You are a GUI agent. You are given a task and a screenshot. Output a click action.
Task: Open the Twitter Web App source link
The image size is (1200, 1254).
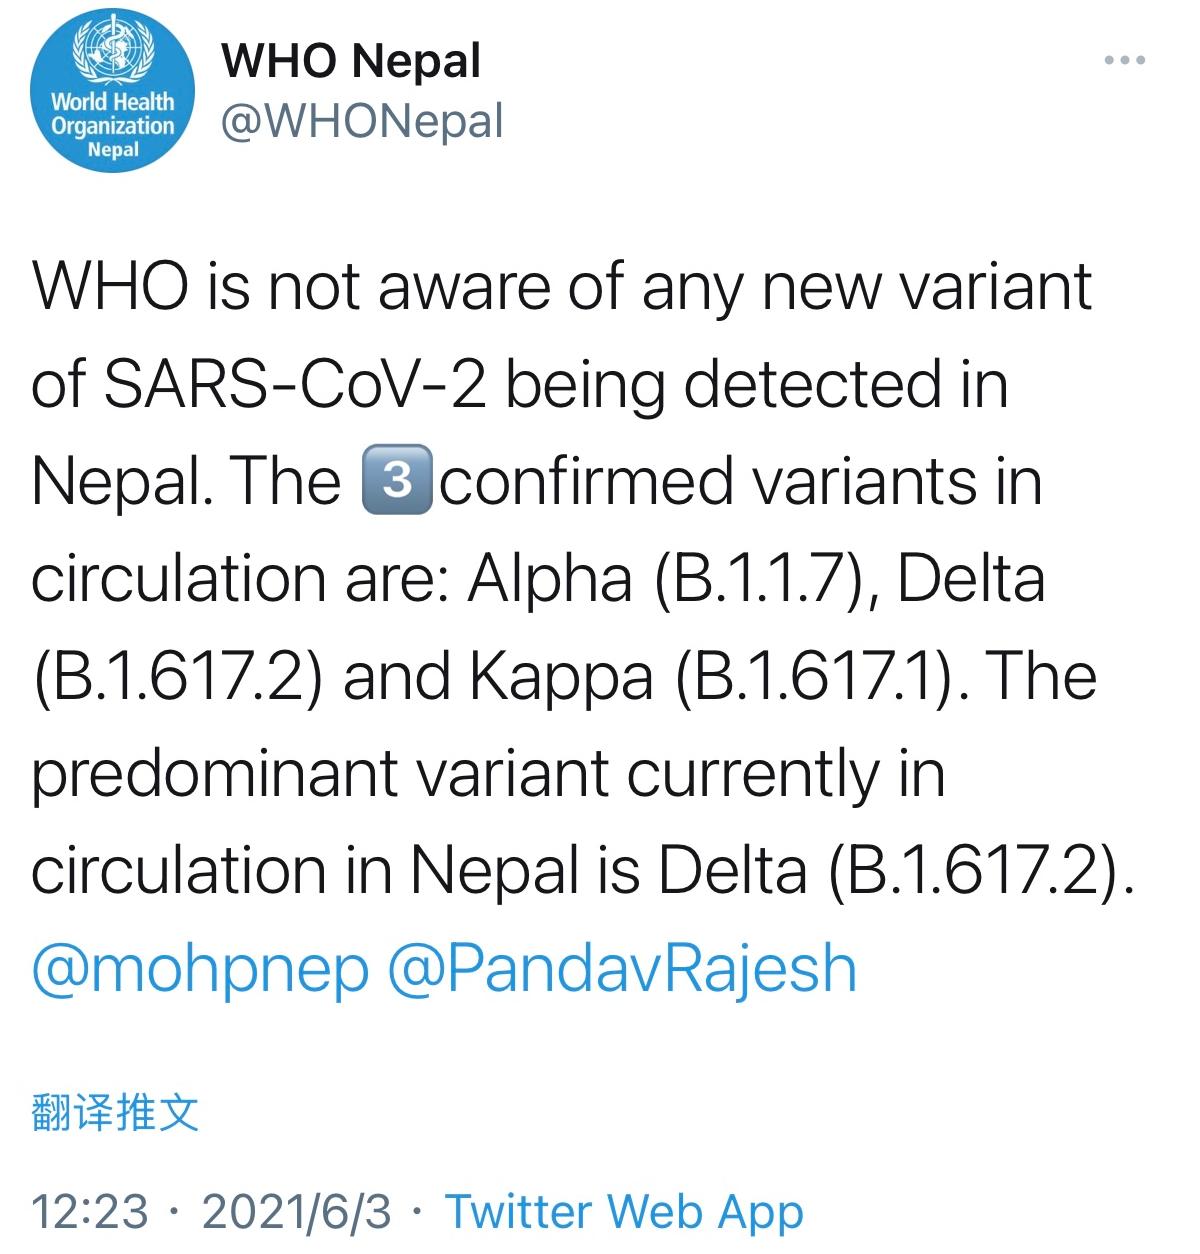point(624,1211)
